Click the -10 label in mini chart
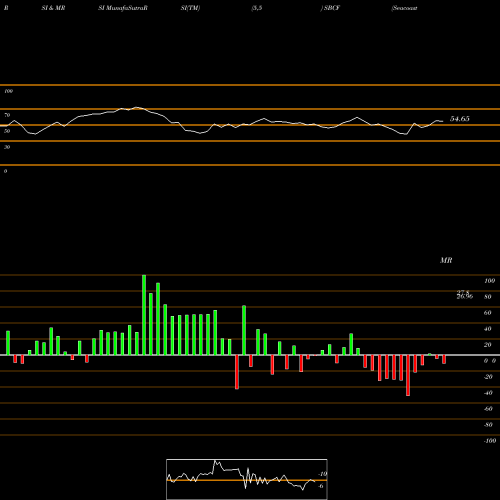Image resolution: width=500 pixels, height=500 pixels. (323, 474)
